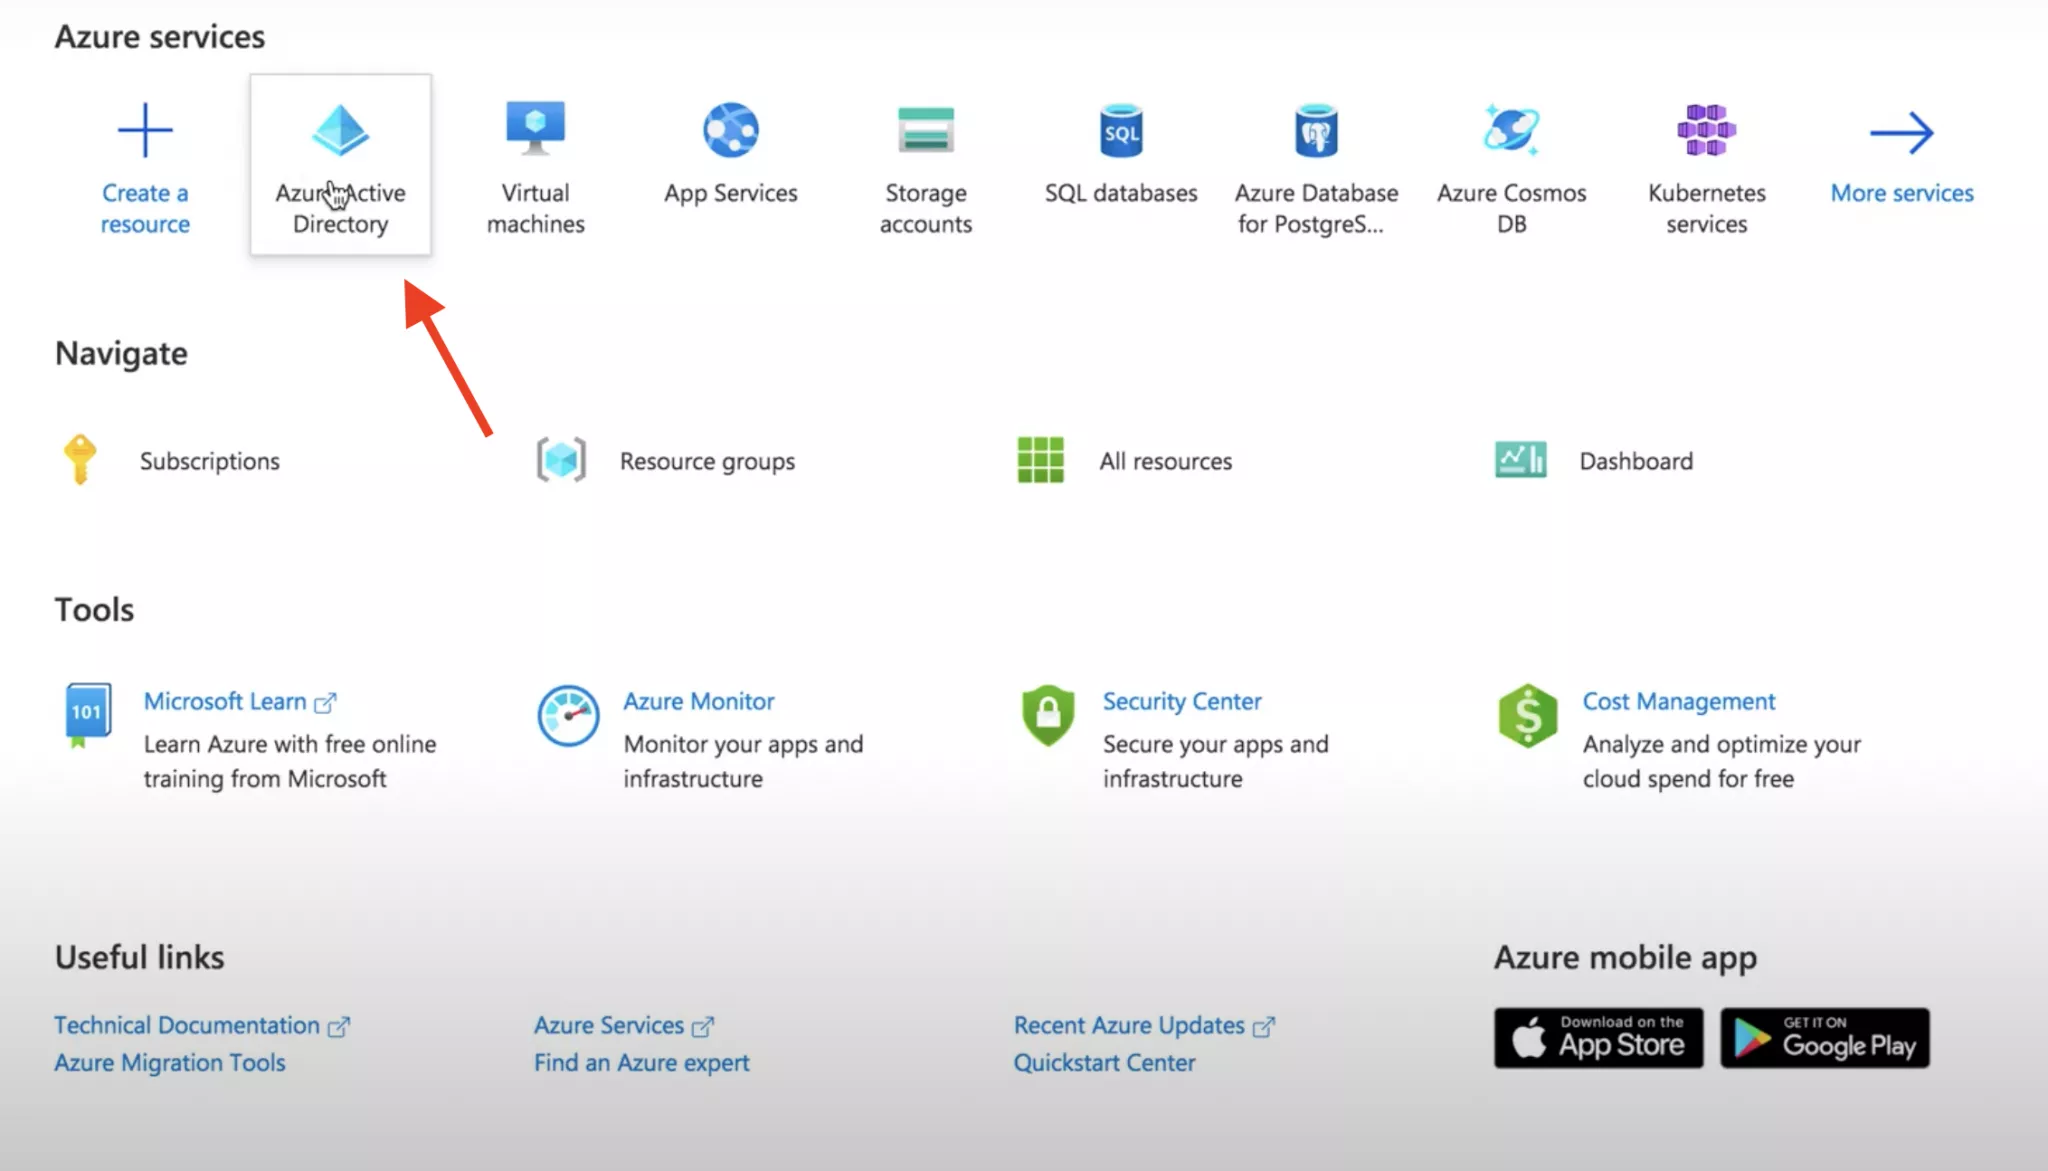Open the App Services globe icon

[x=731, y=130]
